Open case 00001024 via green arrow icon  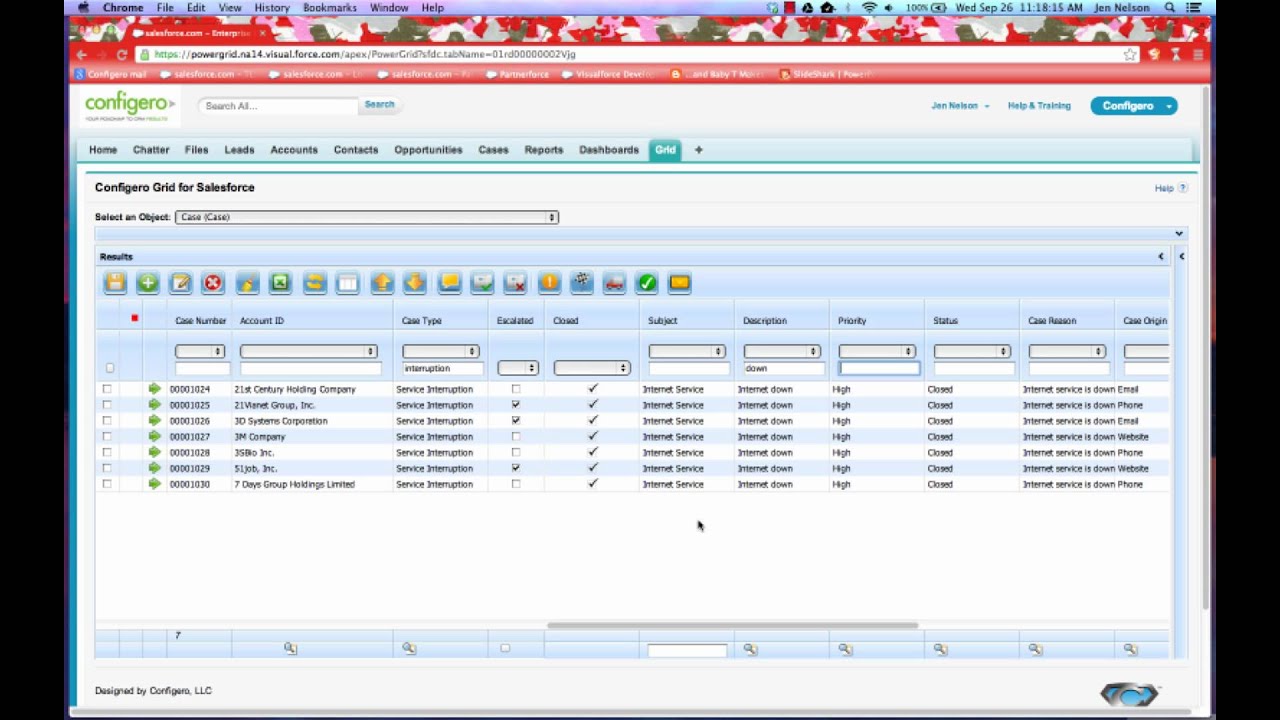coord(154,389)
